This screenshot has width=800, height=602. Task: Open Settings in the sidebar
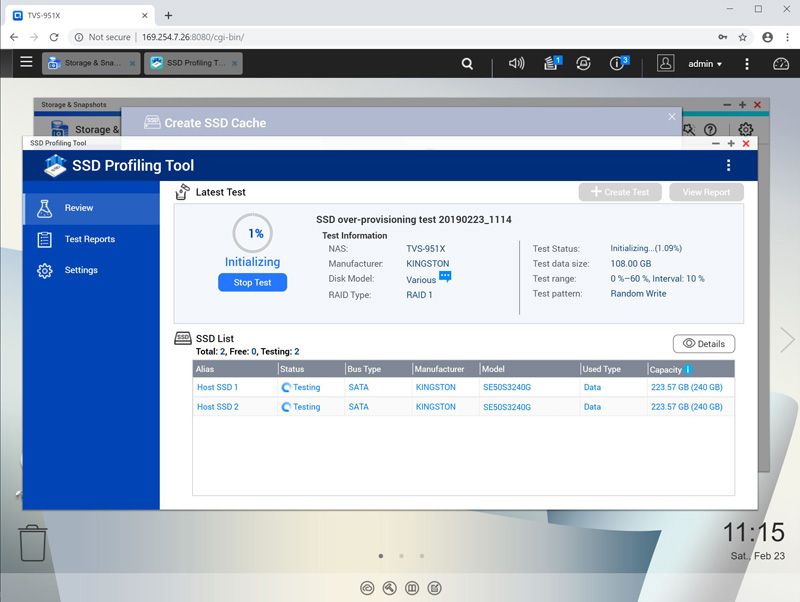click(x=81, y=270)
